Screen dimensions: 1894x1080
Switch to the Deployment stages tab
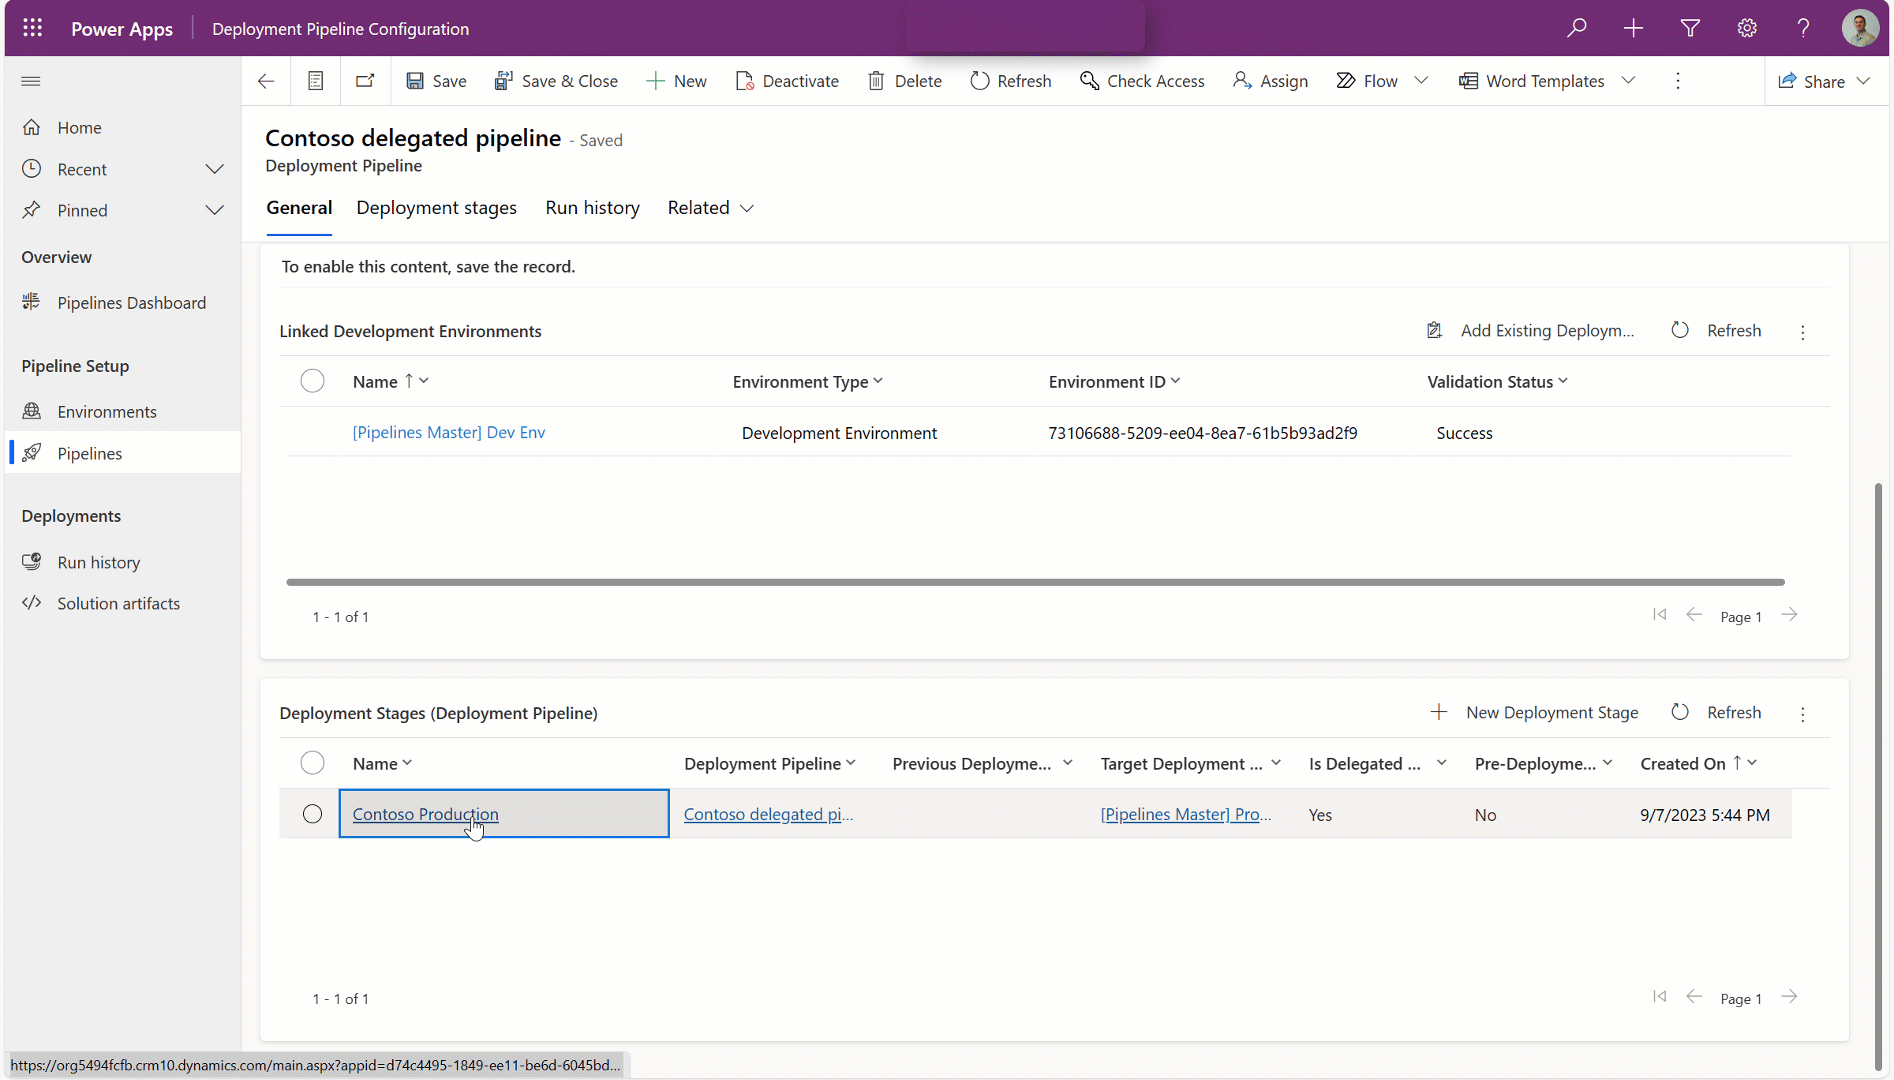436,208
